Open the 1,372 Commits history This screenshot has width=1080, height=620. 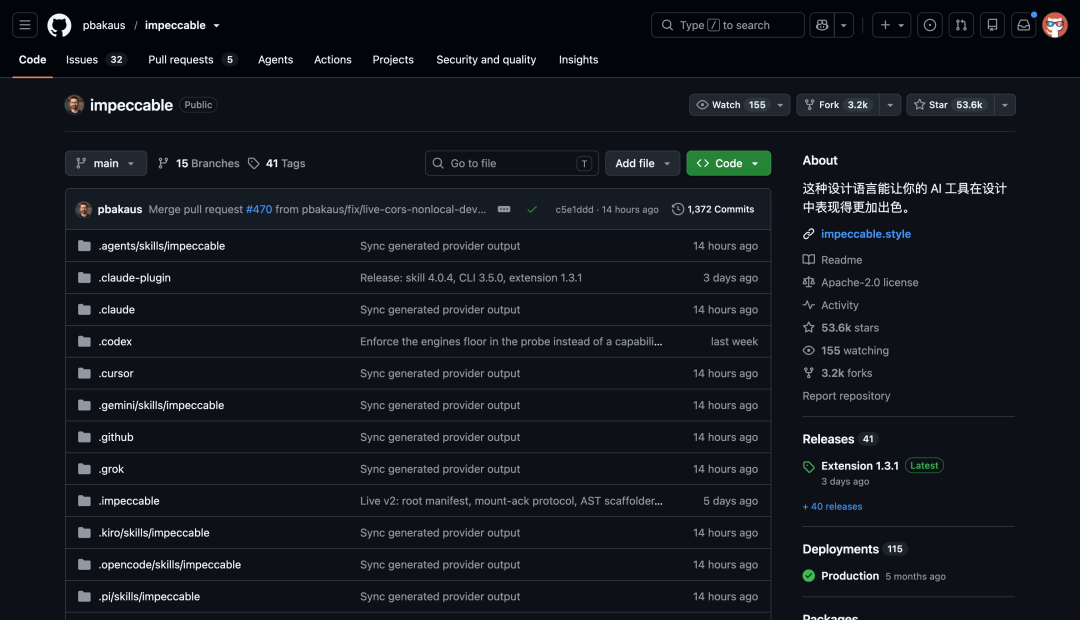713,209
